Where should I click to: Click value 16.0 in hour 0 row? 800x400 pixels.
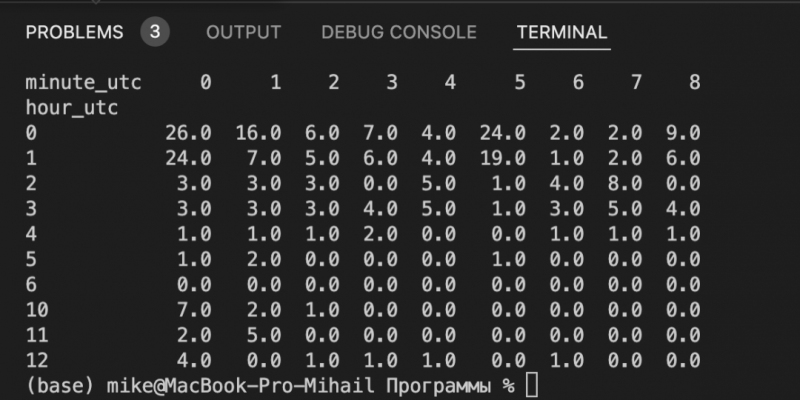pos(258,133)
